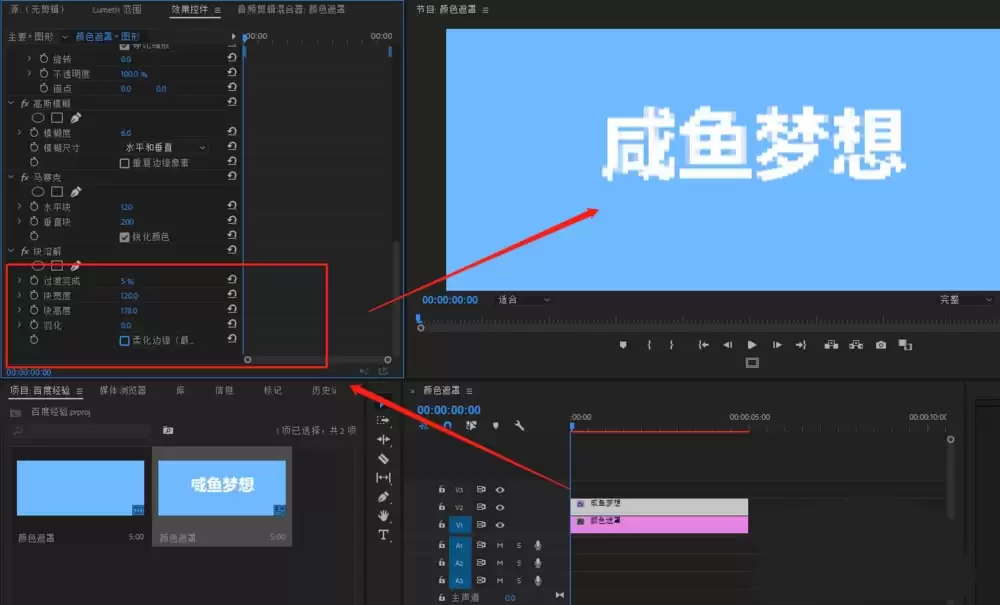Click the Export Frame camera icon
This screenshot has height=605, width=1000.
(x=881, y=344)
